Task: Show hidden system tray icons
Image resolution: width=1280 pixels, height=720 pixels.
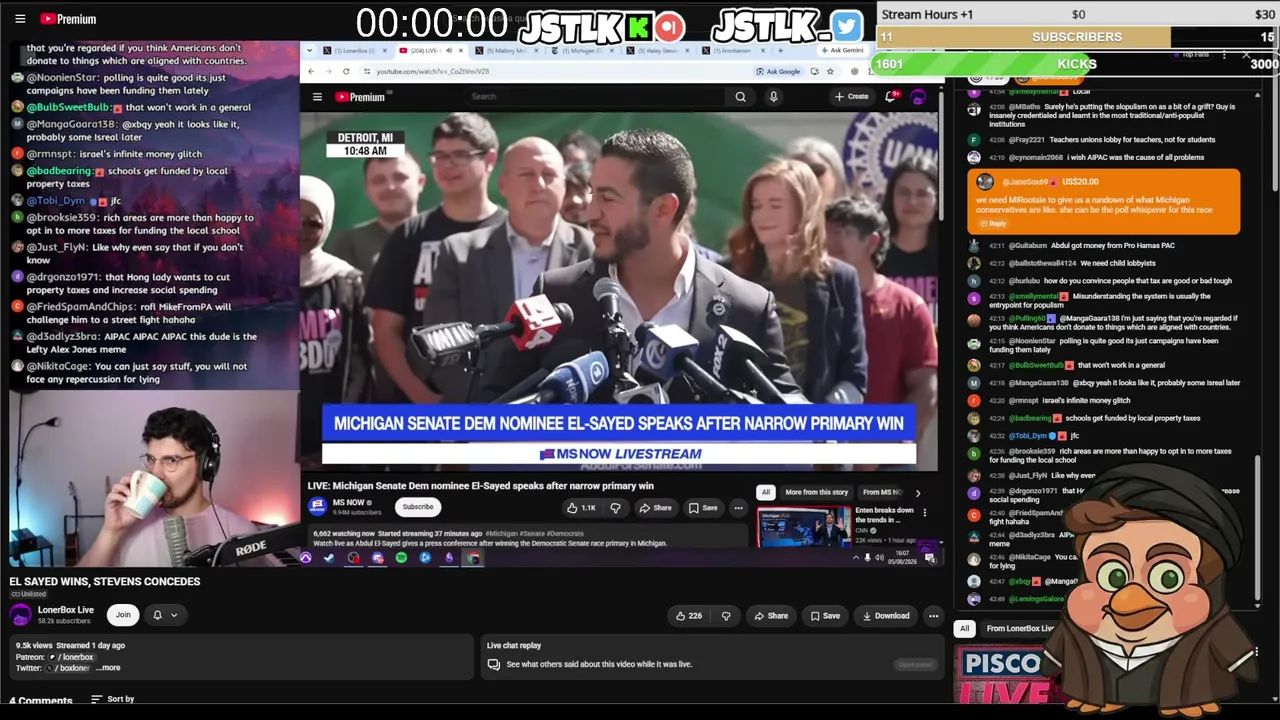Action: (x=855, y=558)
